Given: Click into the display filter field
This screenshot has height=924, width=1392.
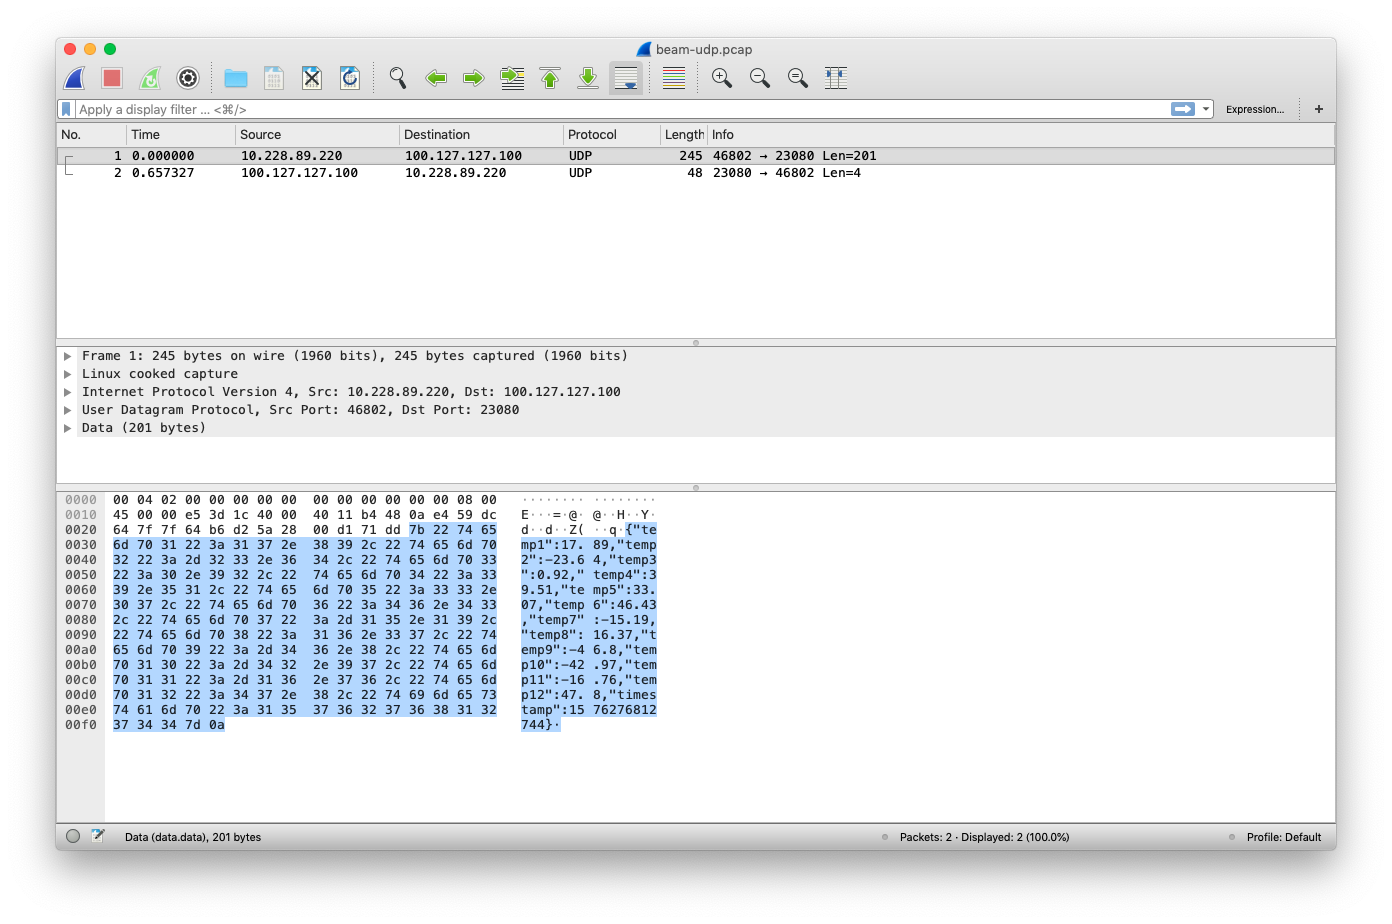Looking at the screenshot, I should [x=620, y=109].
